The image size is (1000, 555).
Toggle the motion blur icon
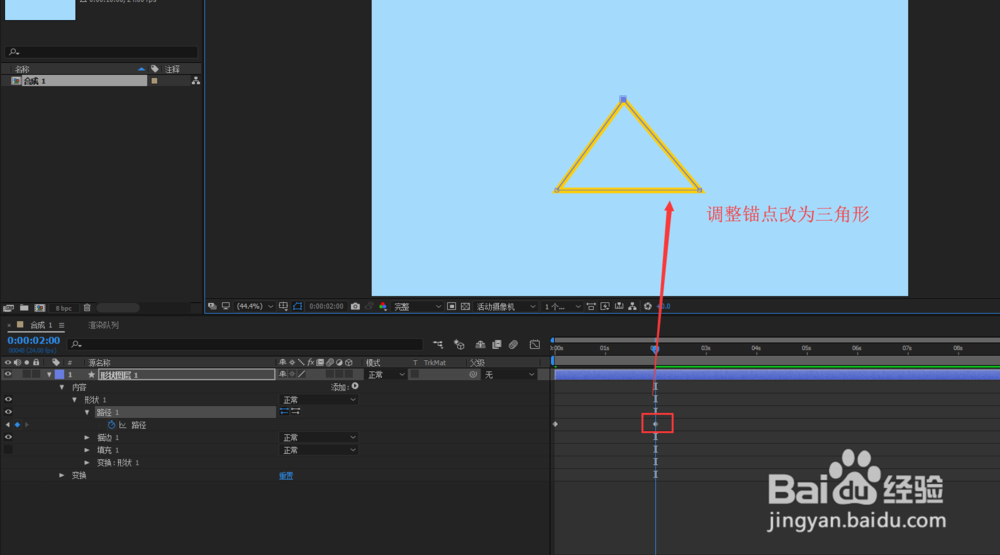(513, 344)
